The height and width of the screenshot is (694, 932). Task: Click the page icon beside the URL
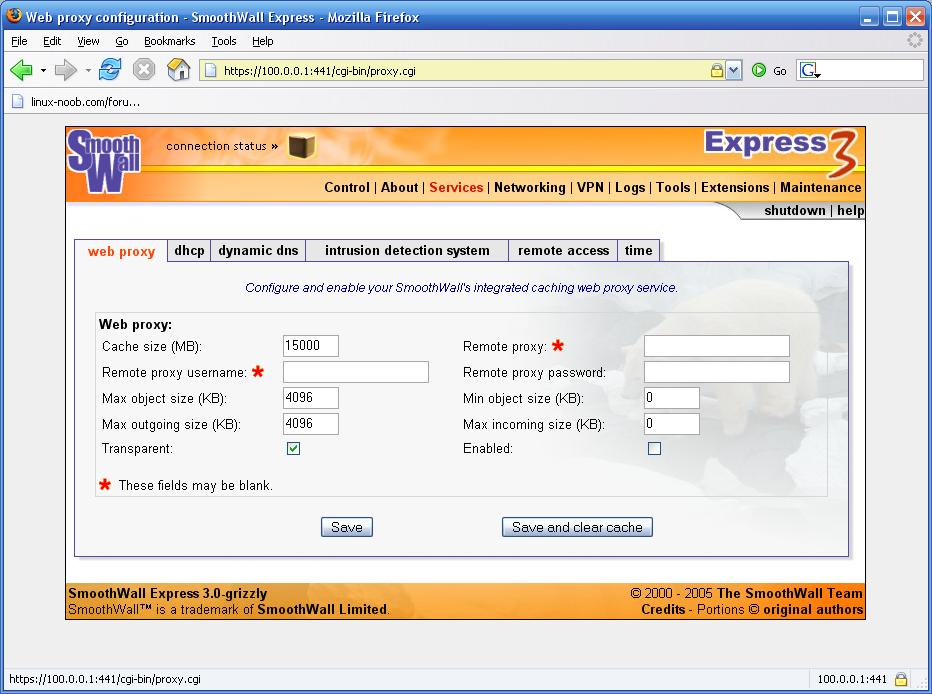coord(210,70)
